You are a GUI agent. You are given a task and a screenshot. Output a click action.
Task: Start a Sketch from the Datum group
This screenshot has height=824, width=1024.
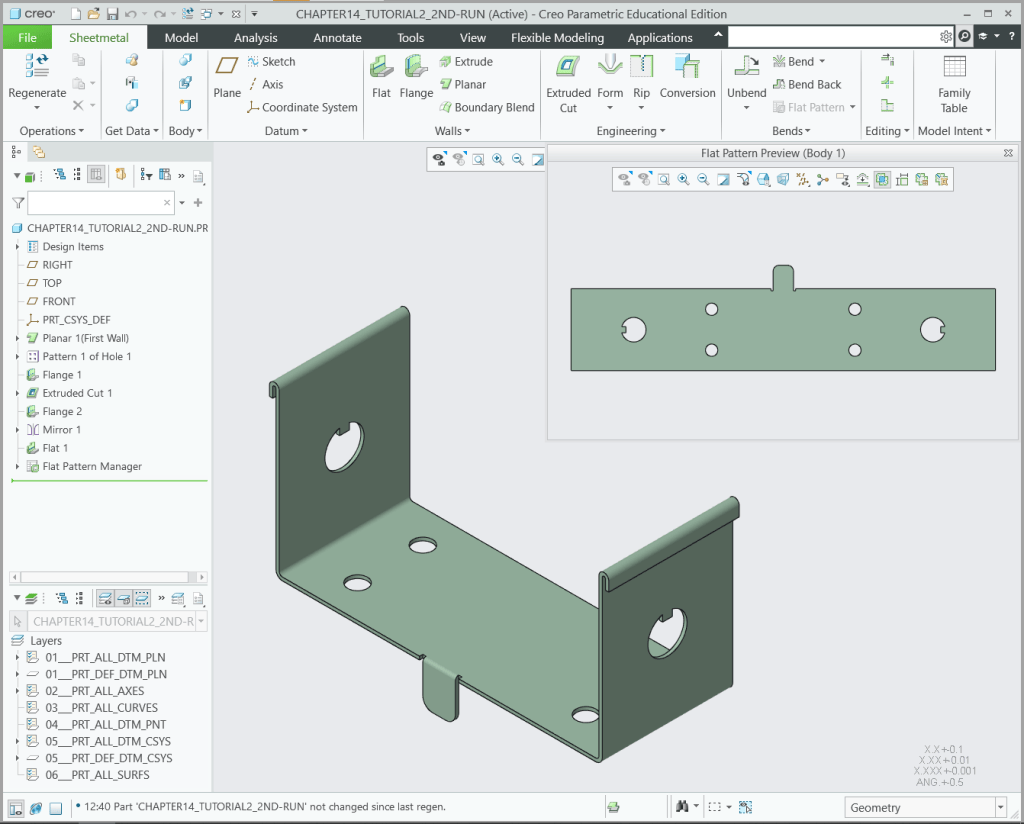272,61
